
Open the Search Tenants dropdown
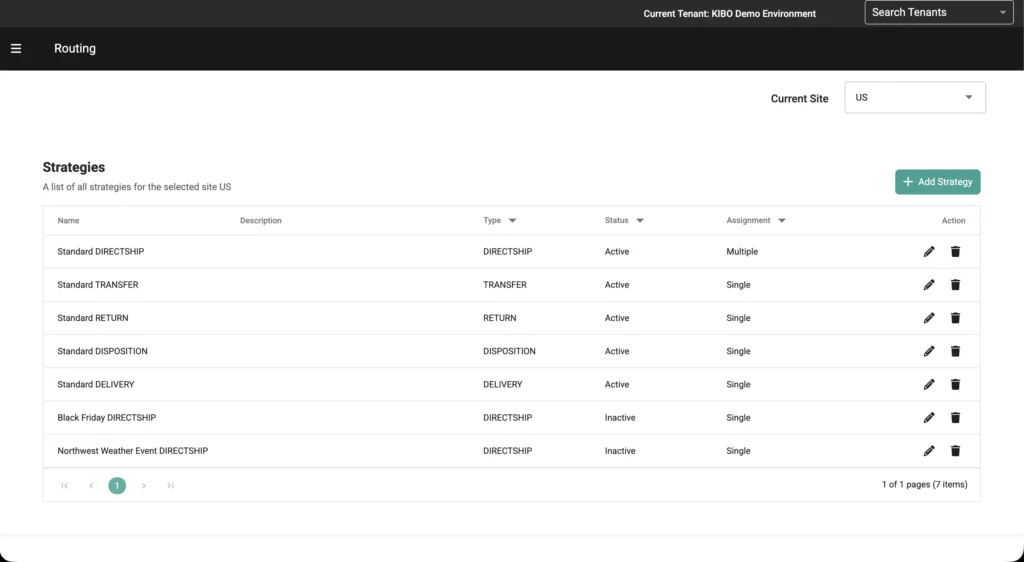[x=938, y=13]
